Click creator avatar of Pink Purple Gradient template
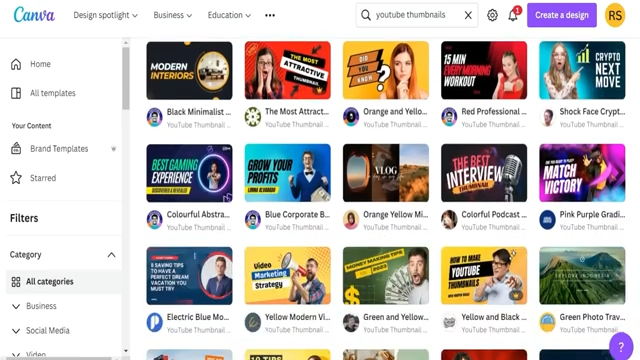This screenshot has height=360, width=640. coord(547,220)
